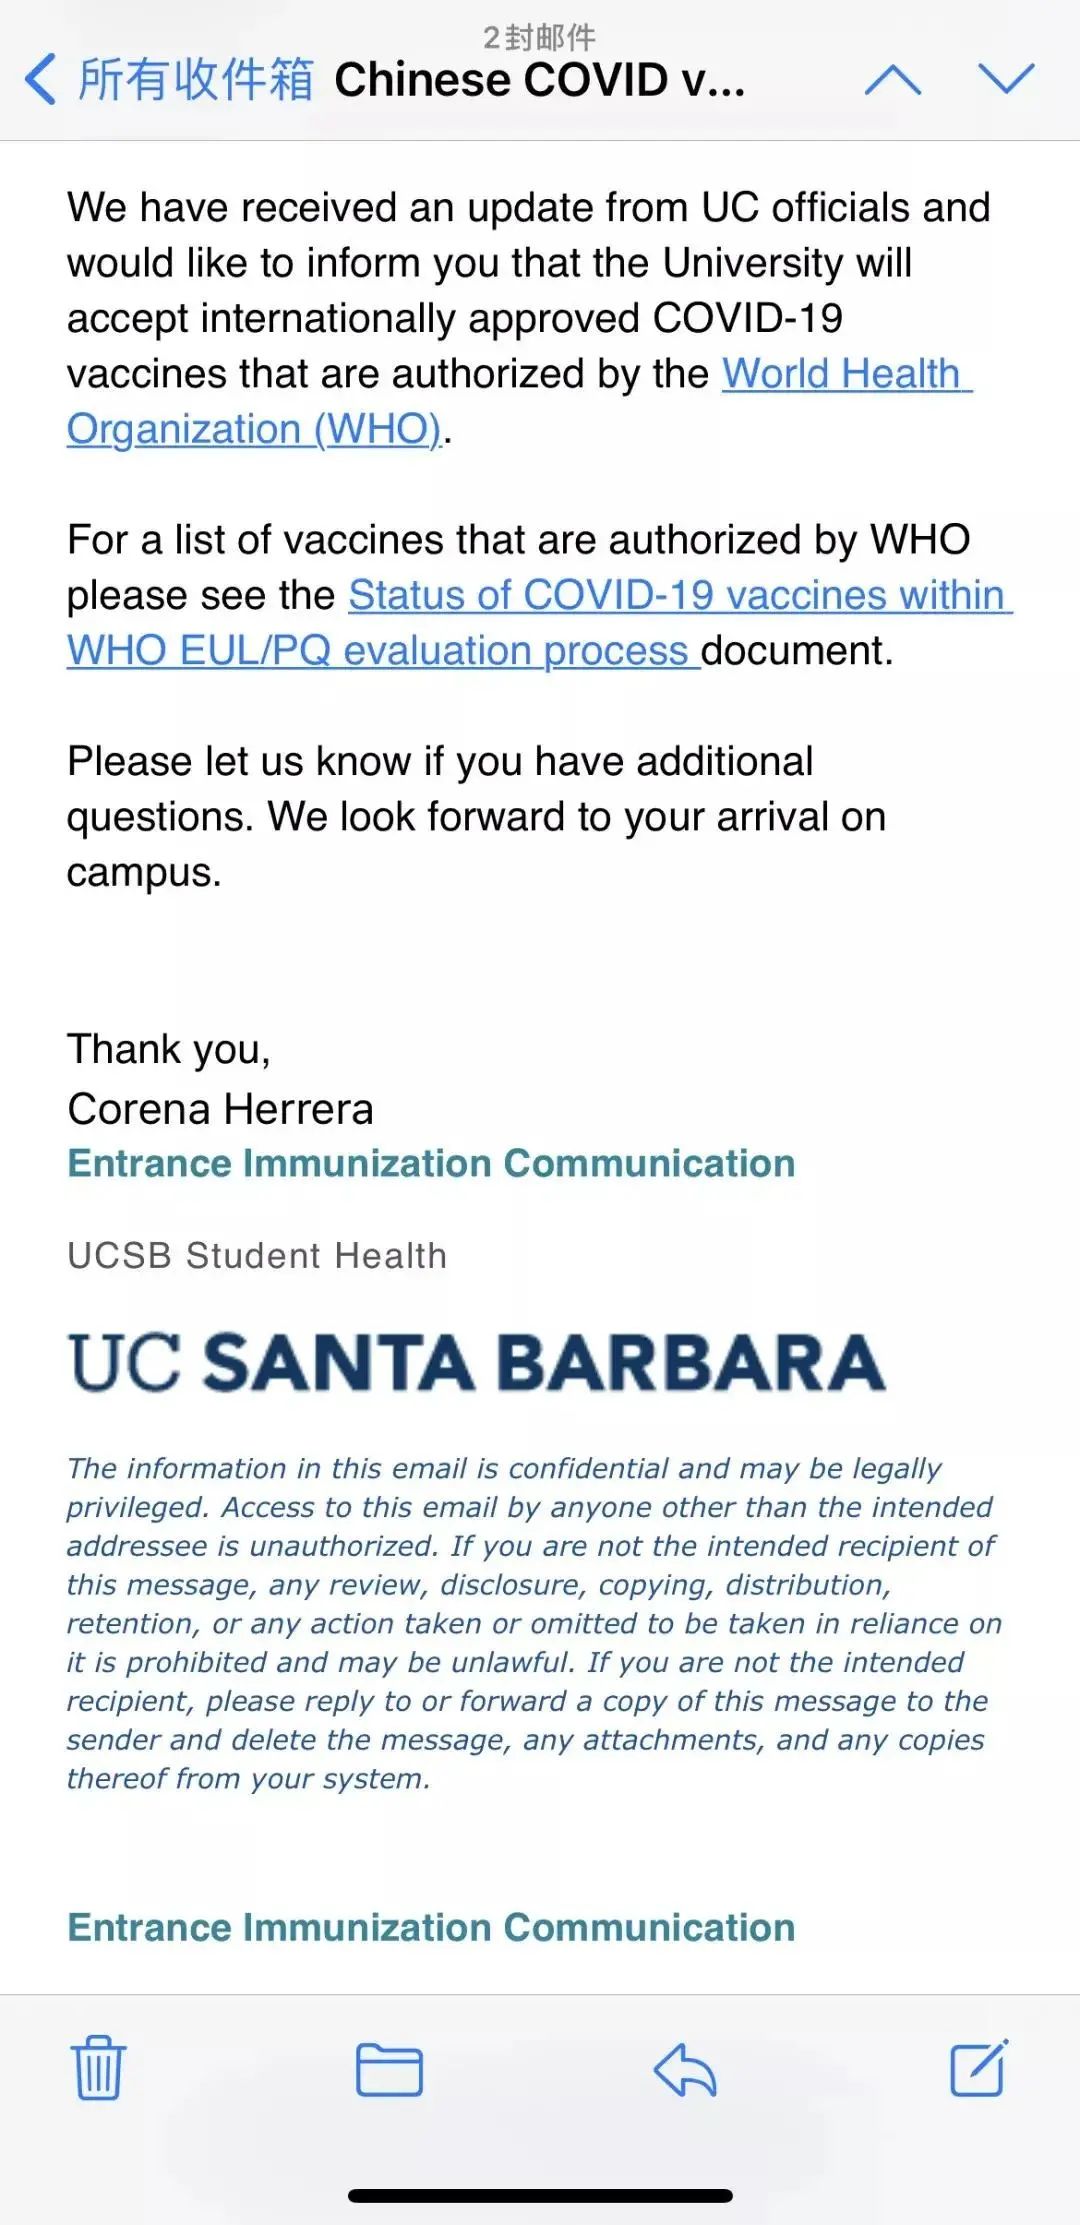
Task: Compose a new email with pencil icon
Action: point(979,2067)
